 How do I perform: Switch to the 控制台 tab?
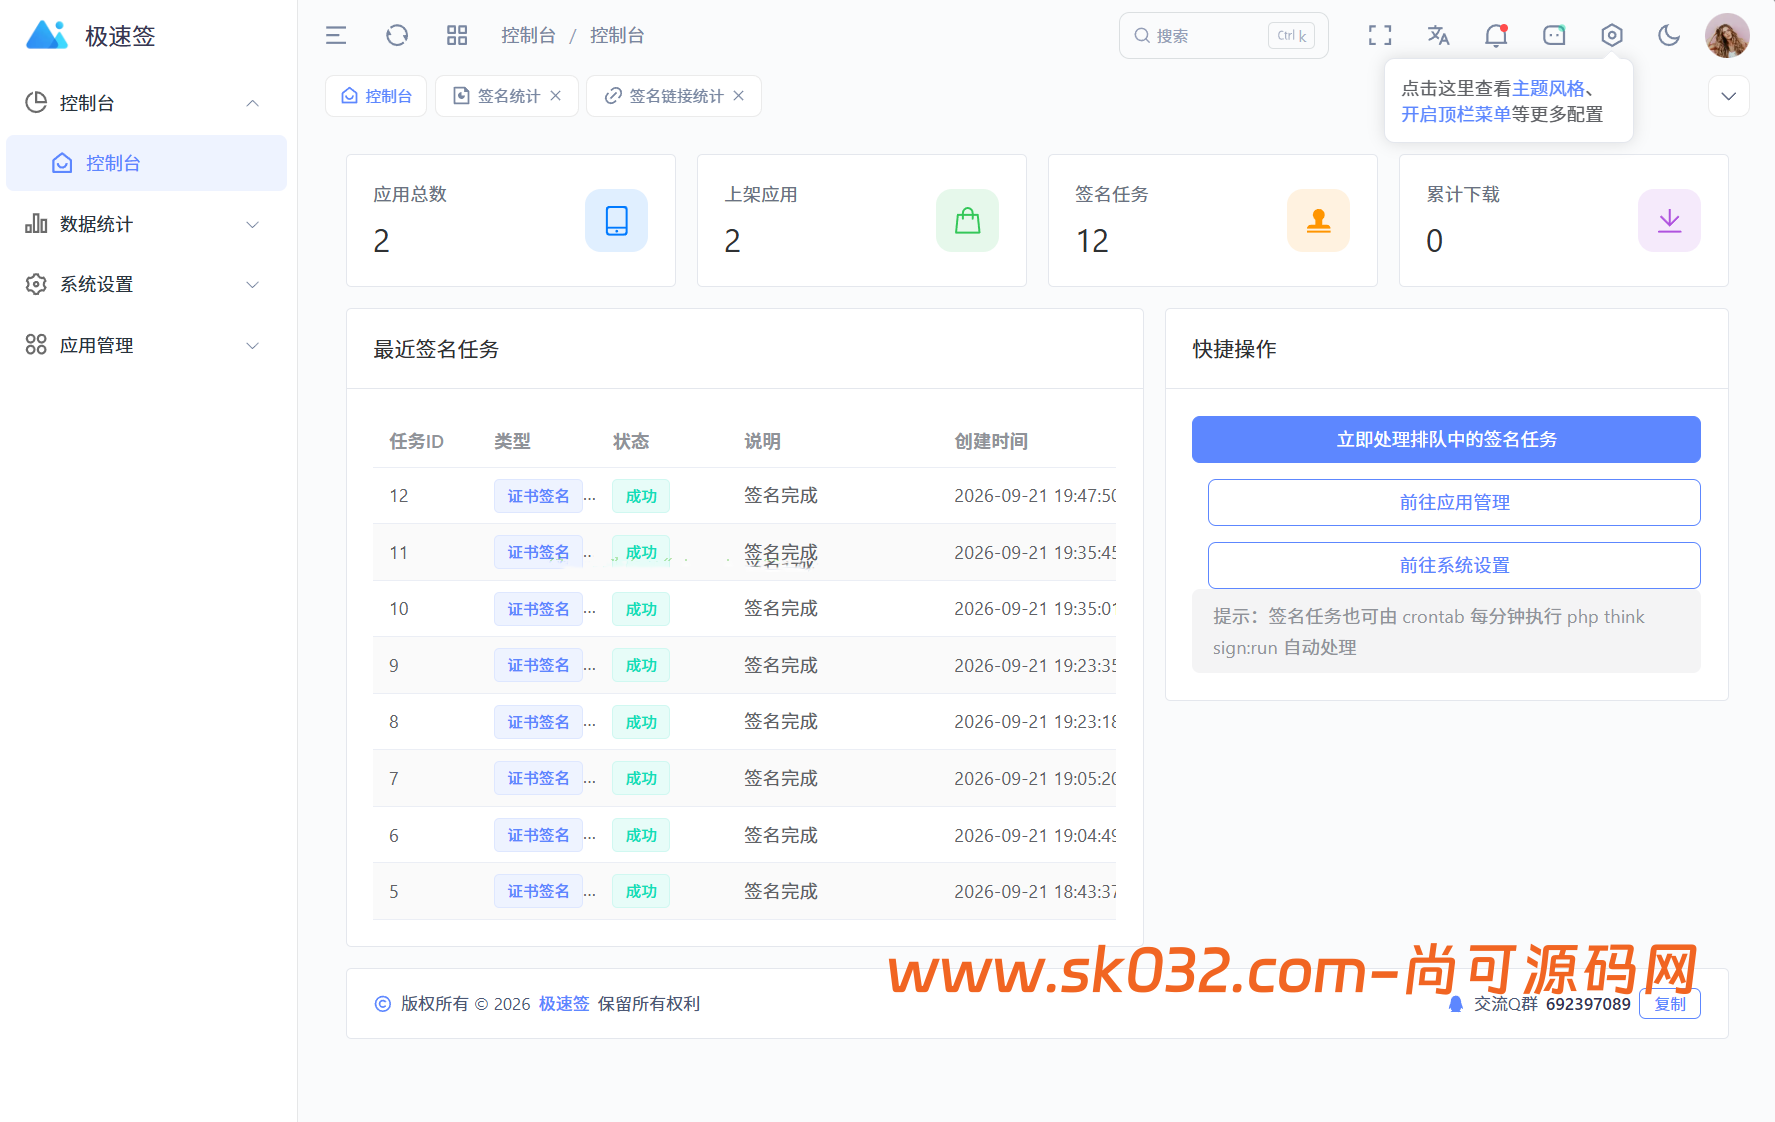[376, 96]
